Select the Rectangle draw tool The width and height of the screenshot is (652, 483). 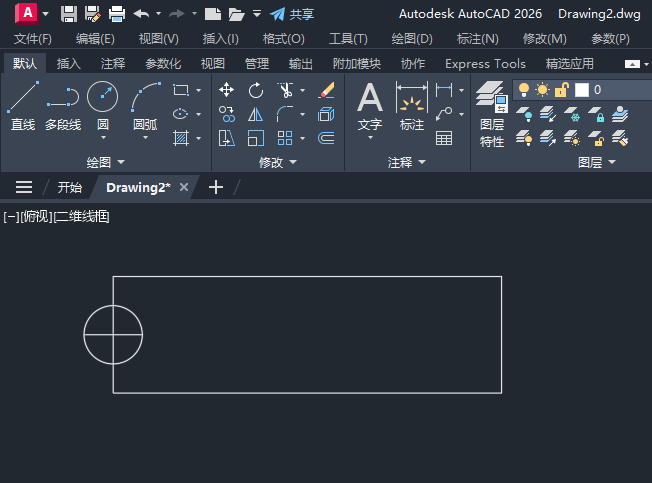(x=181, y=90)
